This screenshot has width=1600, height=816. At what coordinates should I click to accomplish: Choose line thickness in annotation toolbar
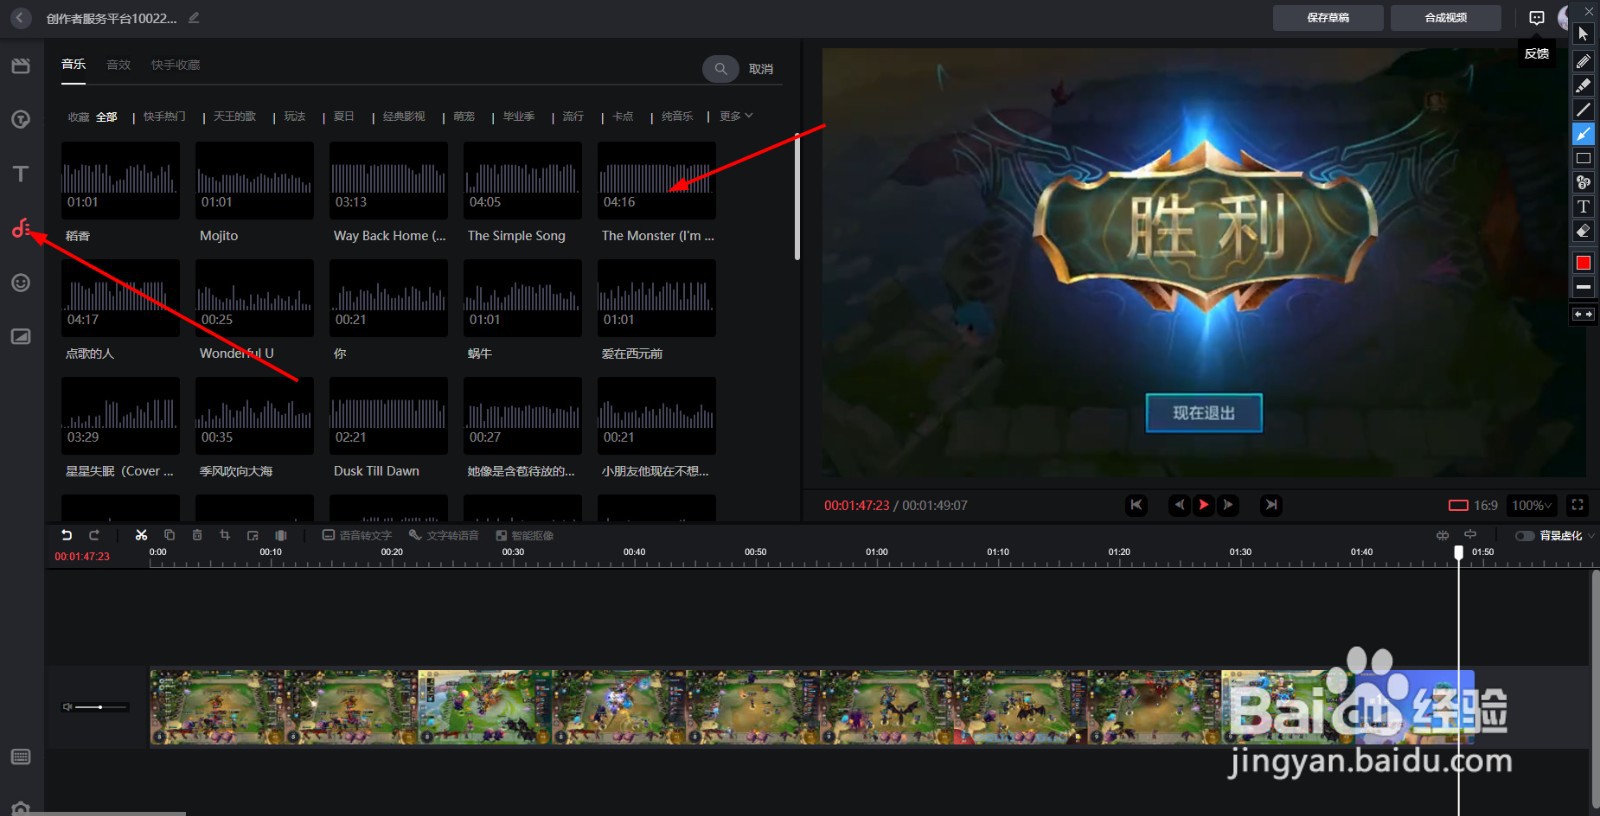point(1583,287)
